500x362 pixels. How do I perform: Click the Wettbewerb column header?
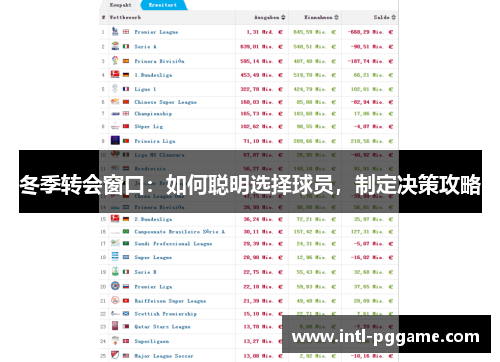(125, 17)
